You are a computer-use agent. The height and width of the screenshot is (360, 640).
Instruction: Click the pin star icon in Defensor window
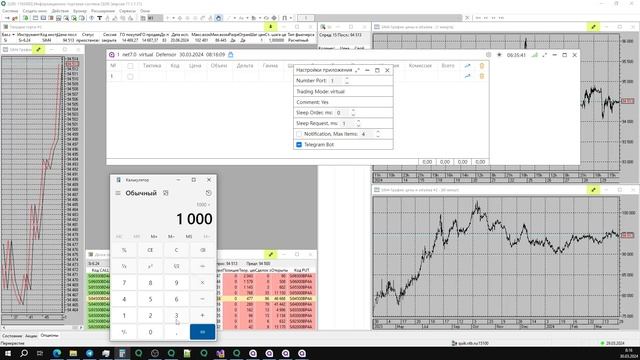[x=499, y=55]
